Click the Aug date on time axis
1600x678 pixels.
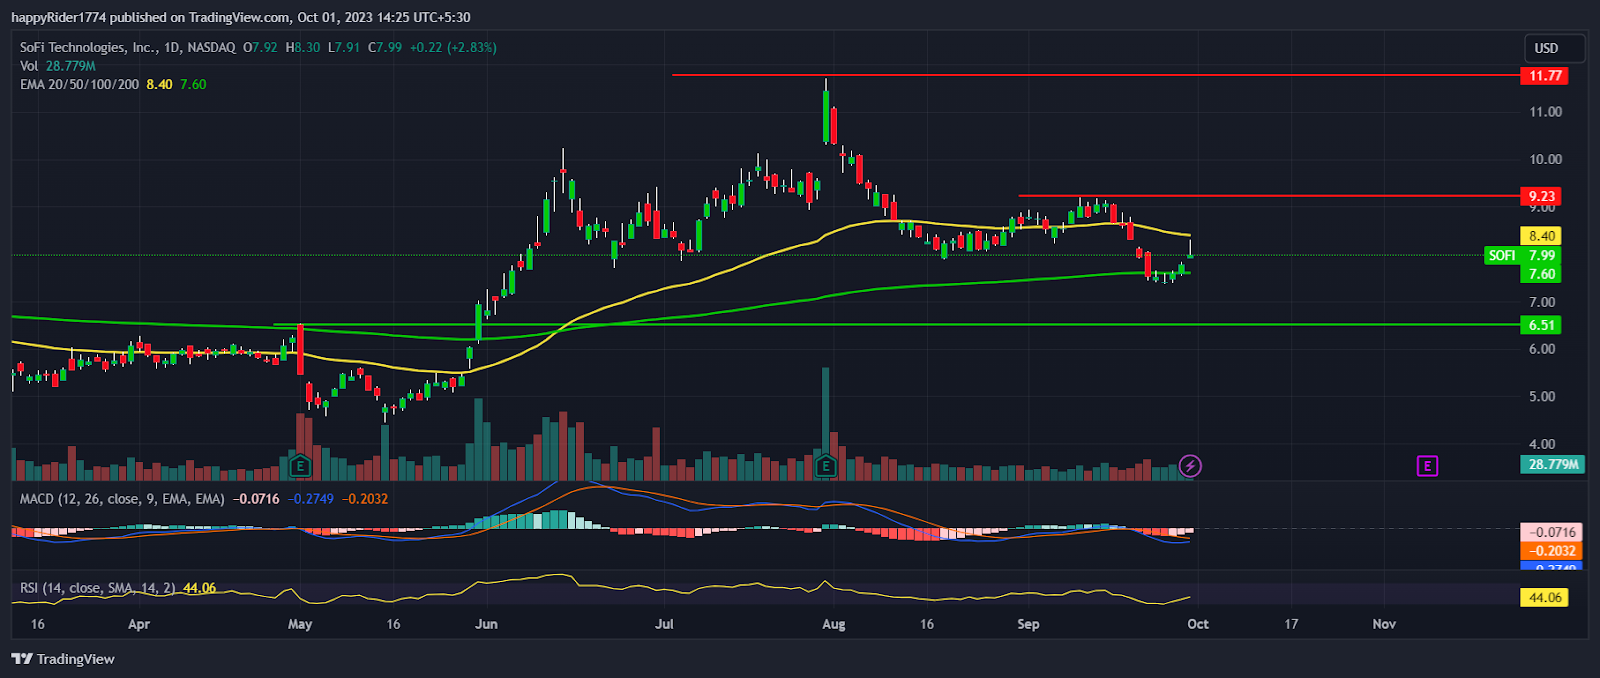point(833,624)
